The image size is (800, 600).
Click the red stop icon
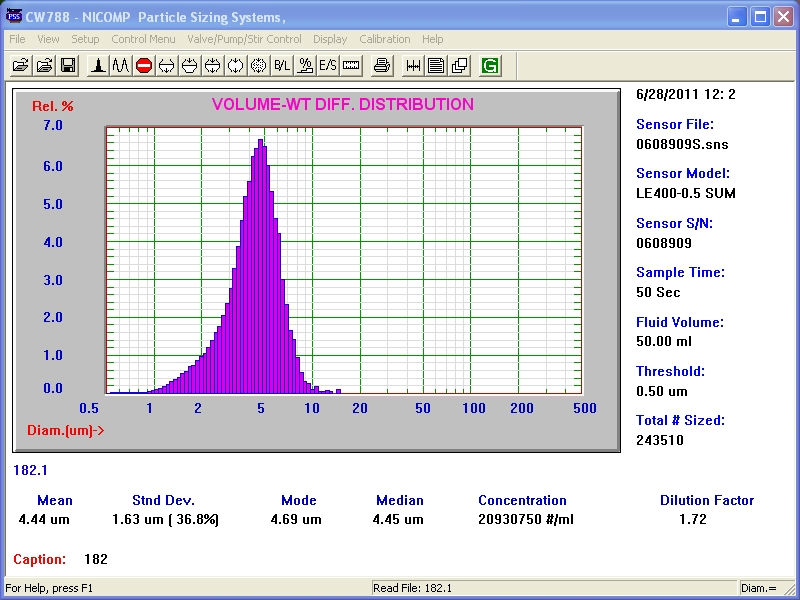click(143, 66)
